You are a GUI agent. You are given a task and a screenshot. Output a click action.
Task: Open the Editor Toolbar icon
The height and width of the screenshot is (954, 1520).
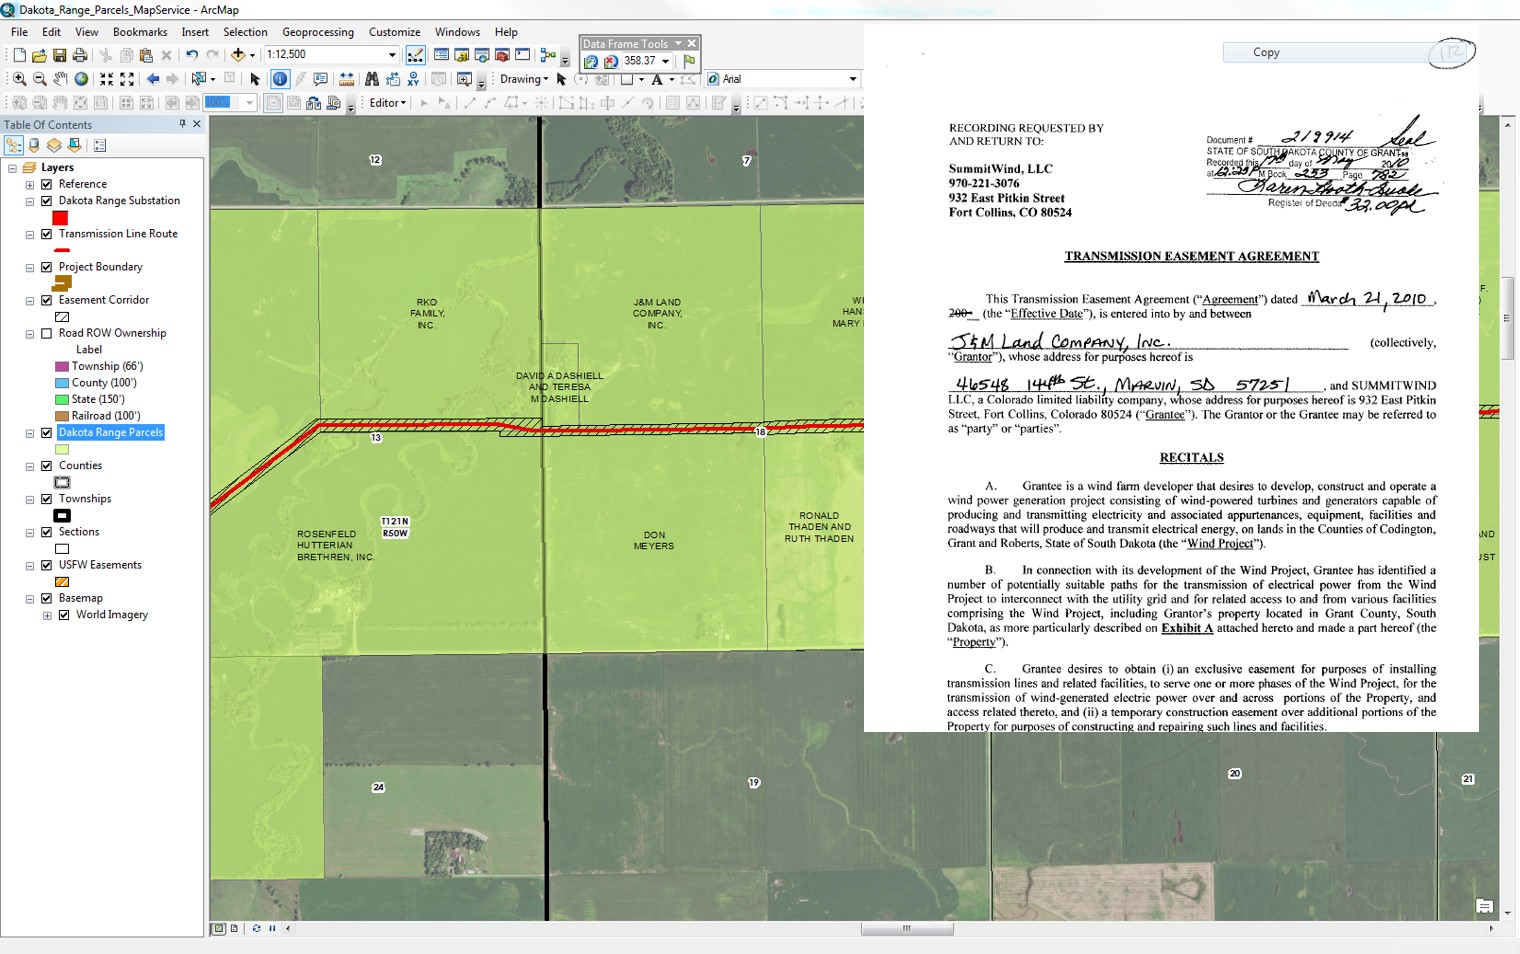pos(415,55)
